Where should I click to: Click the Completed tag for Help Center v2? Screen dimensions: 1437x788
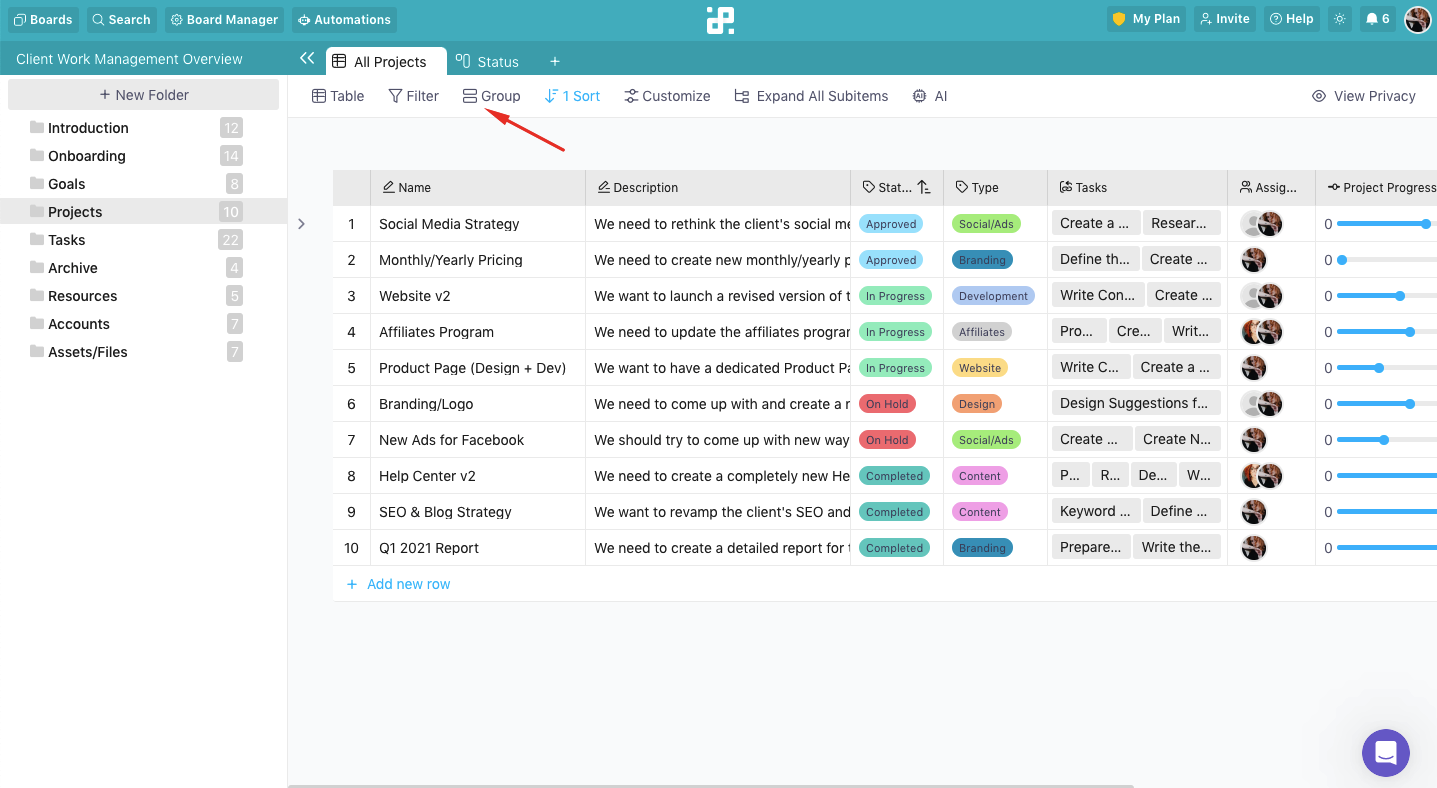894,476
